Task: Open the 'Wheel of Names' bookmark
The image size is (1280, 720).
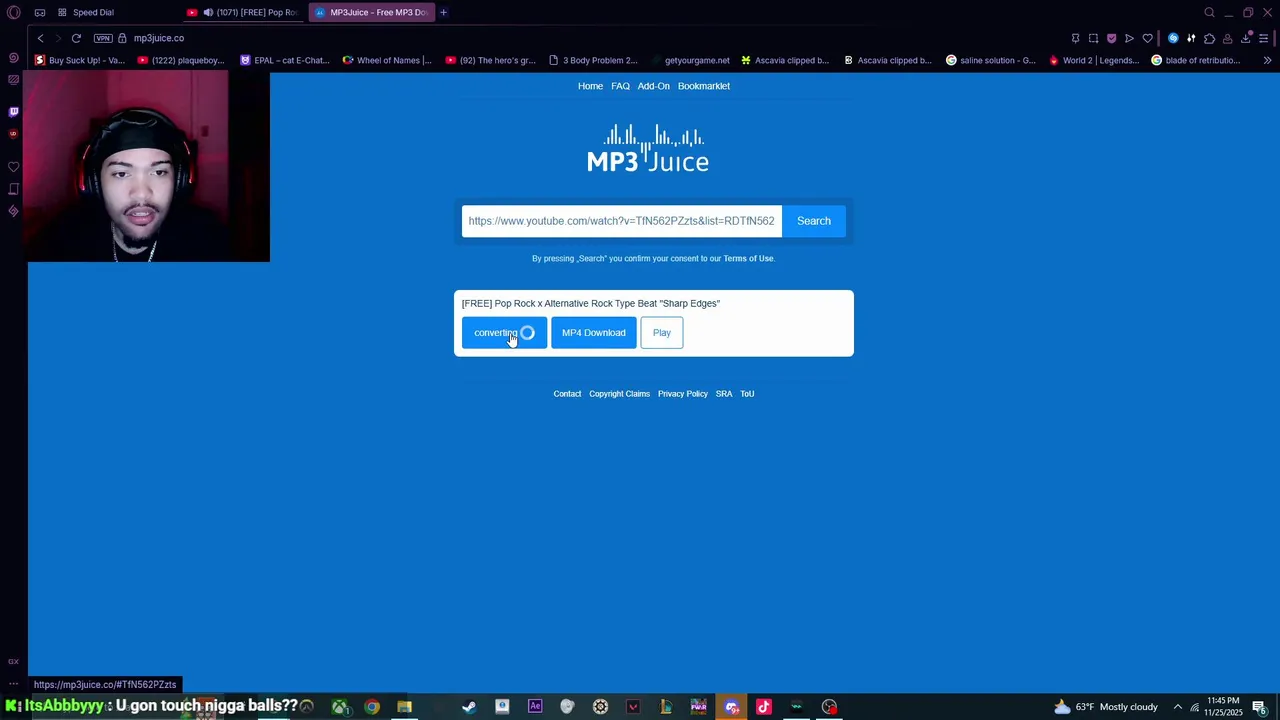Action: pyautogui.click(x=387, y=60)
